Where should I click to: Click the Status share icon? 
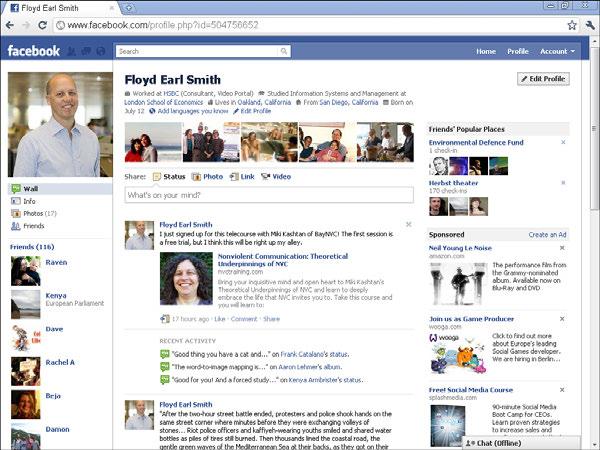pyautogui.click(x=157, y=176)
